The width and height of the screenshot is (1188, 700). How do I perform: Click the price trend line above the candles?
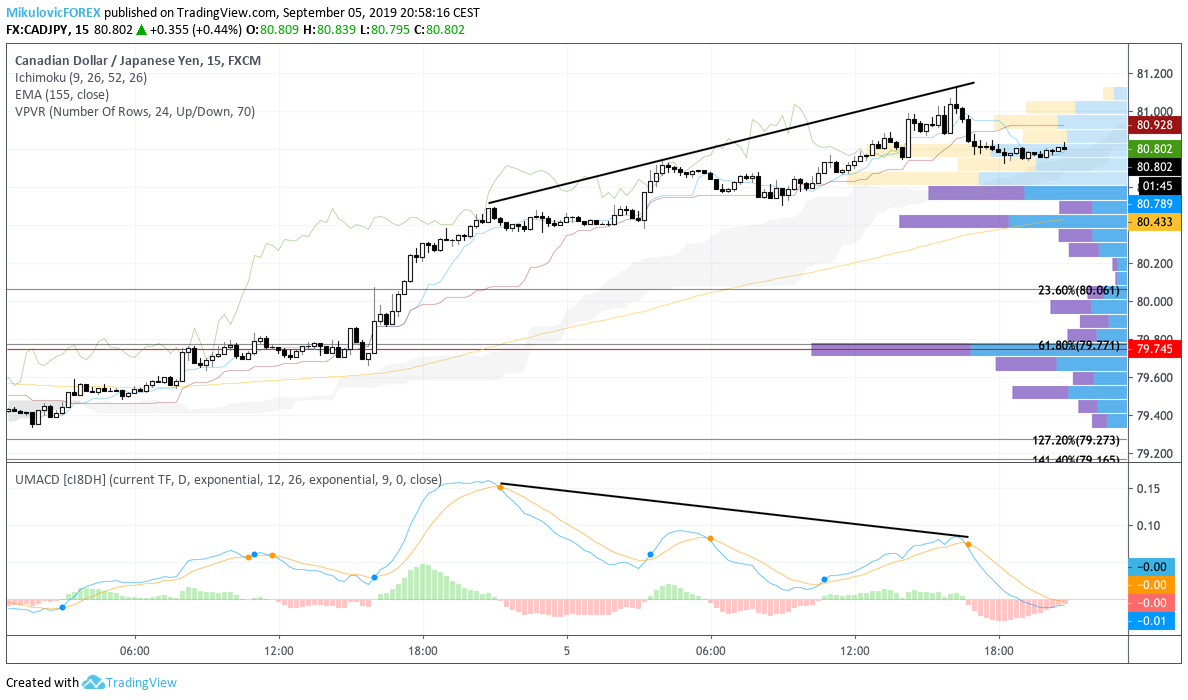(731, 142)
